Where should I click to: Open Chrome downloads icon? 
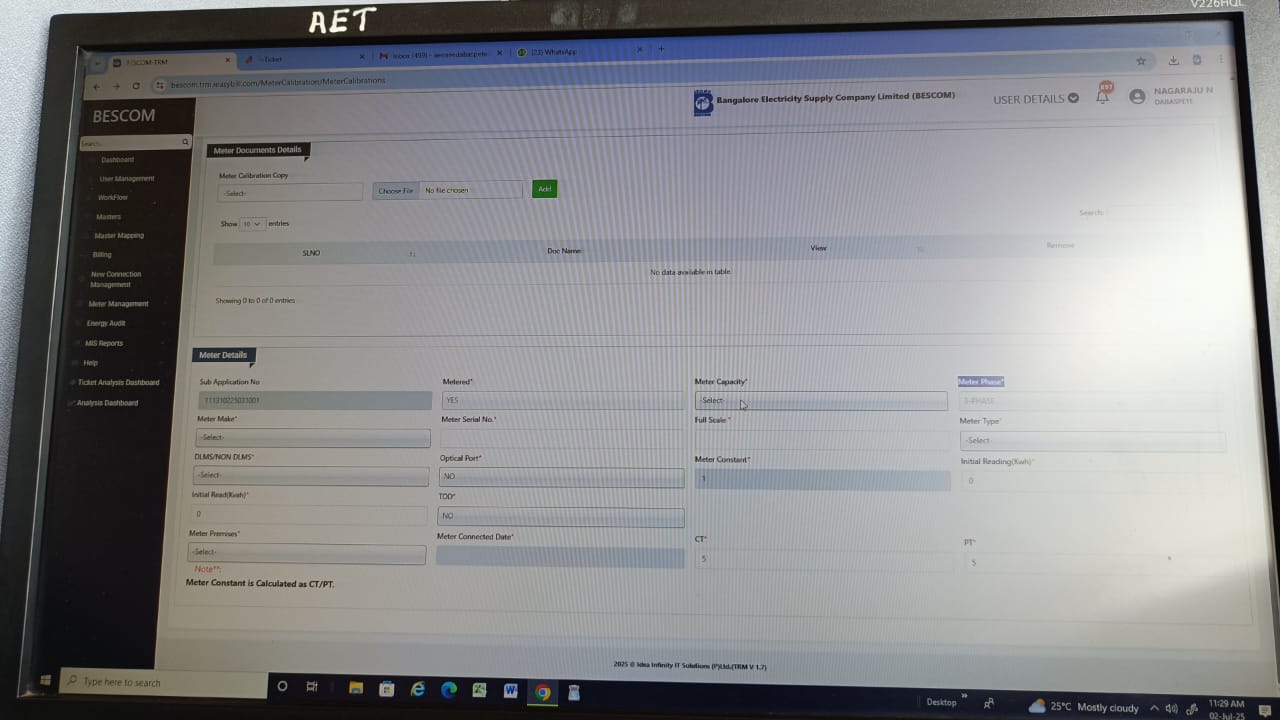pos(1174,61)
